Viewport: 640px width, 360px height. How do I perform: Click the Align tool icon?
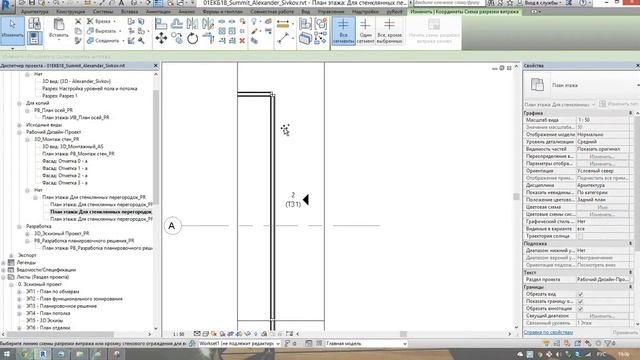click(x=161, y=24)
